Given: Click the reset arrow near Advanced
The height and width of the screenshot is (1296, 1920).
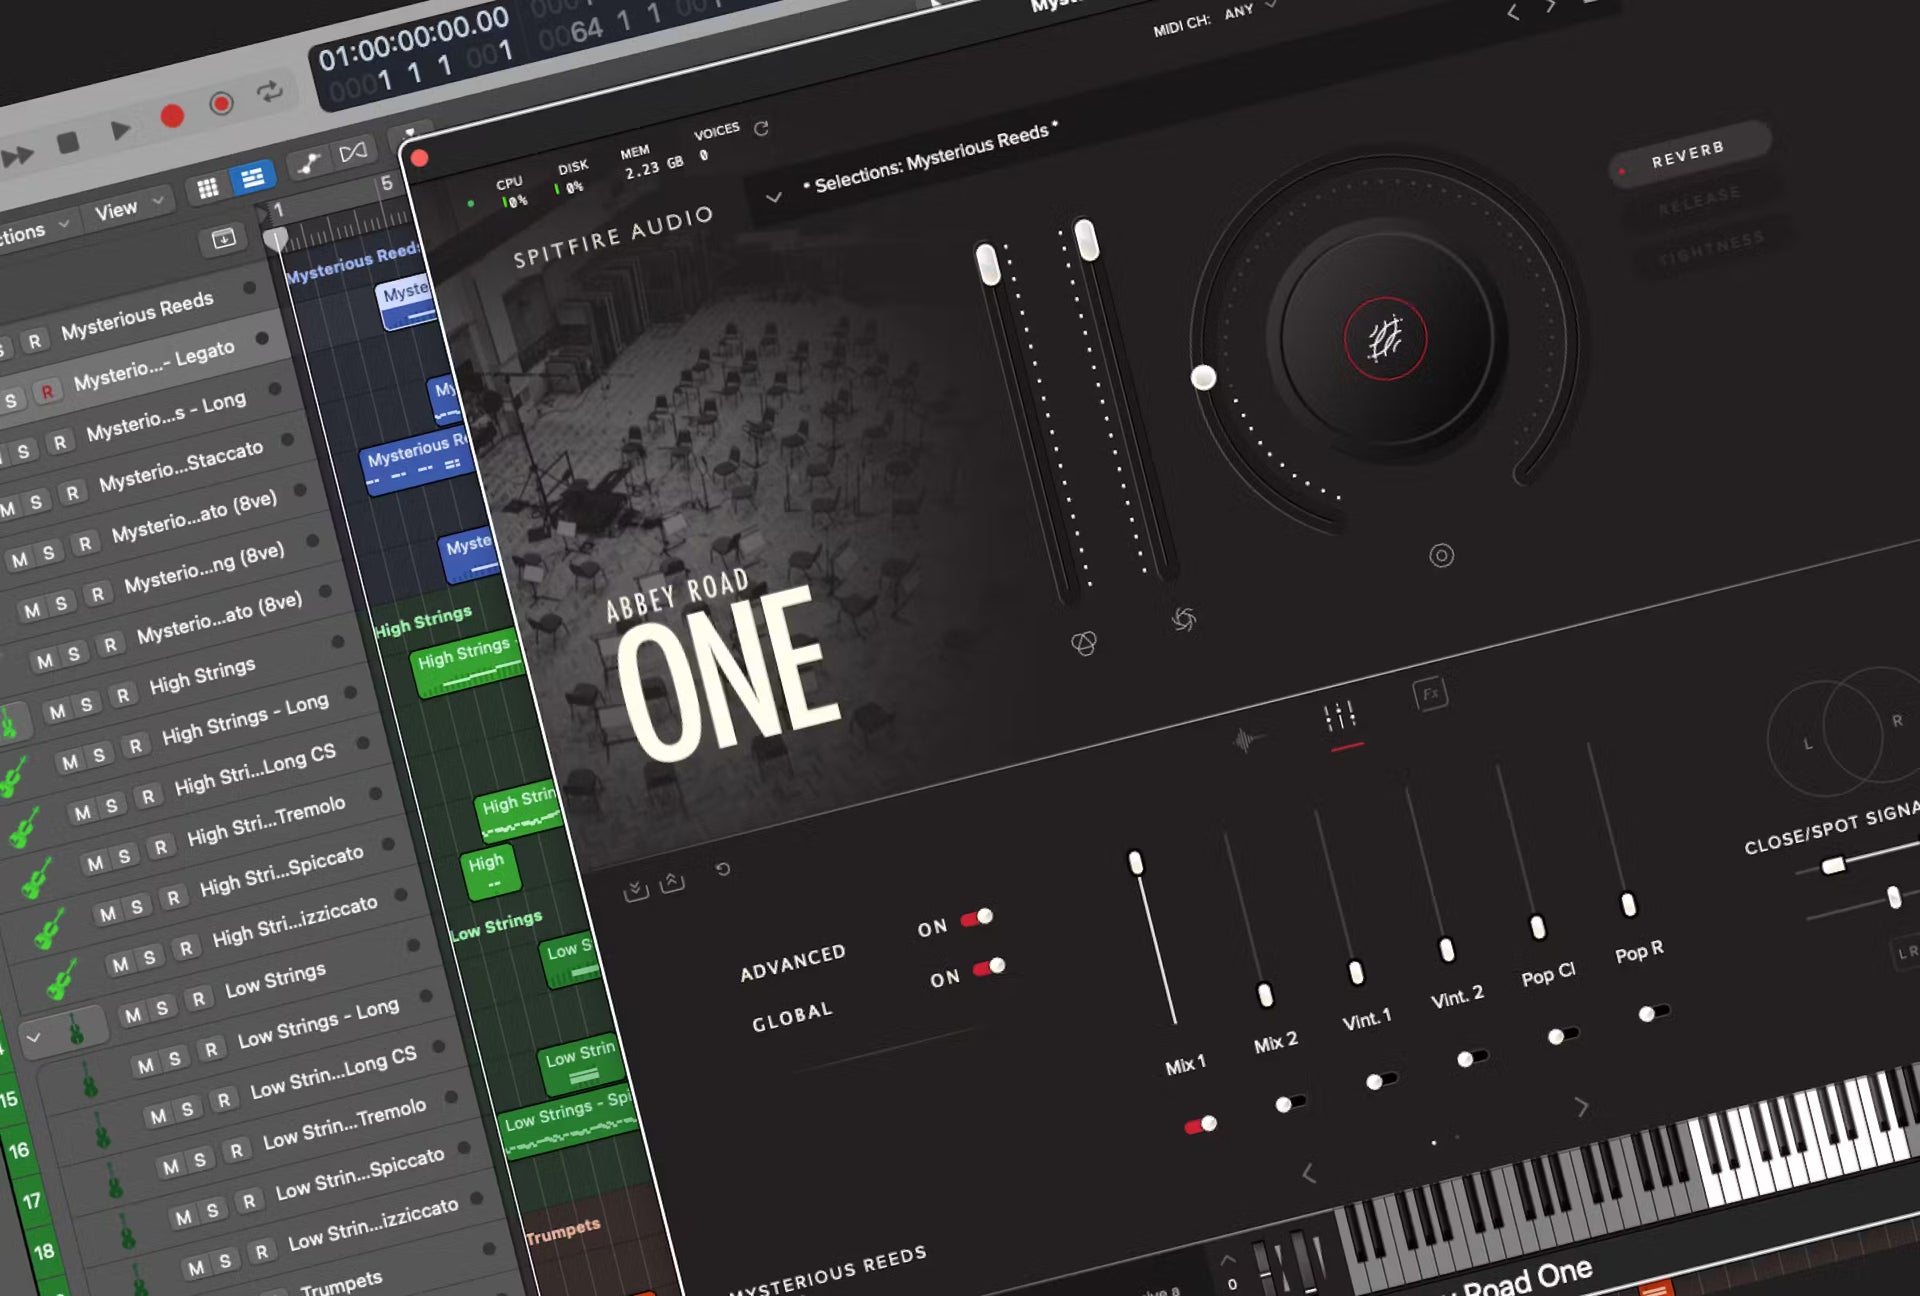Looking at the screenshot, I should pos(723,869).
